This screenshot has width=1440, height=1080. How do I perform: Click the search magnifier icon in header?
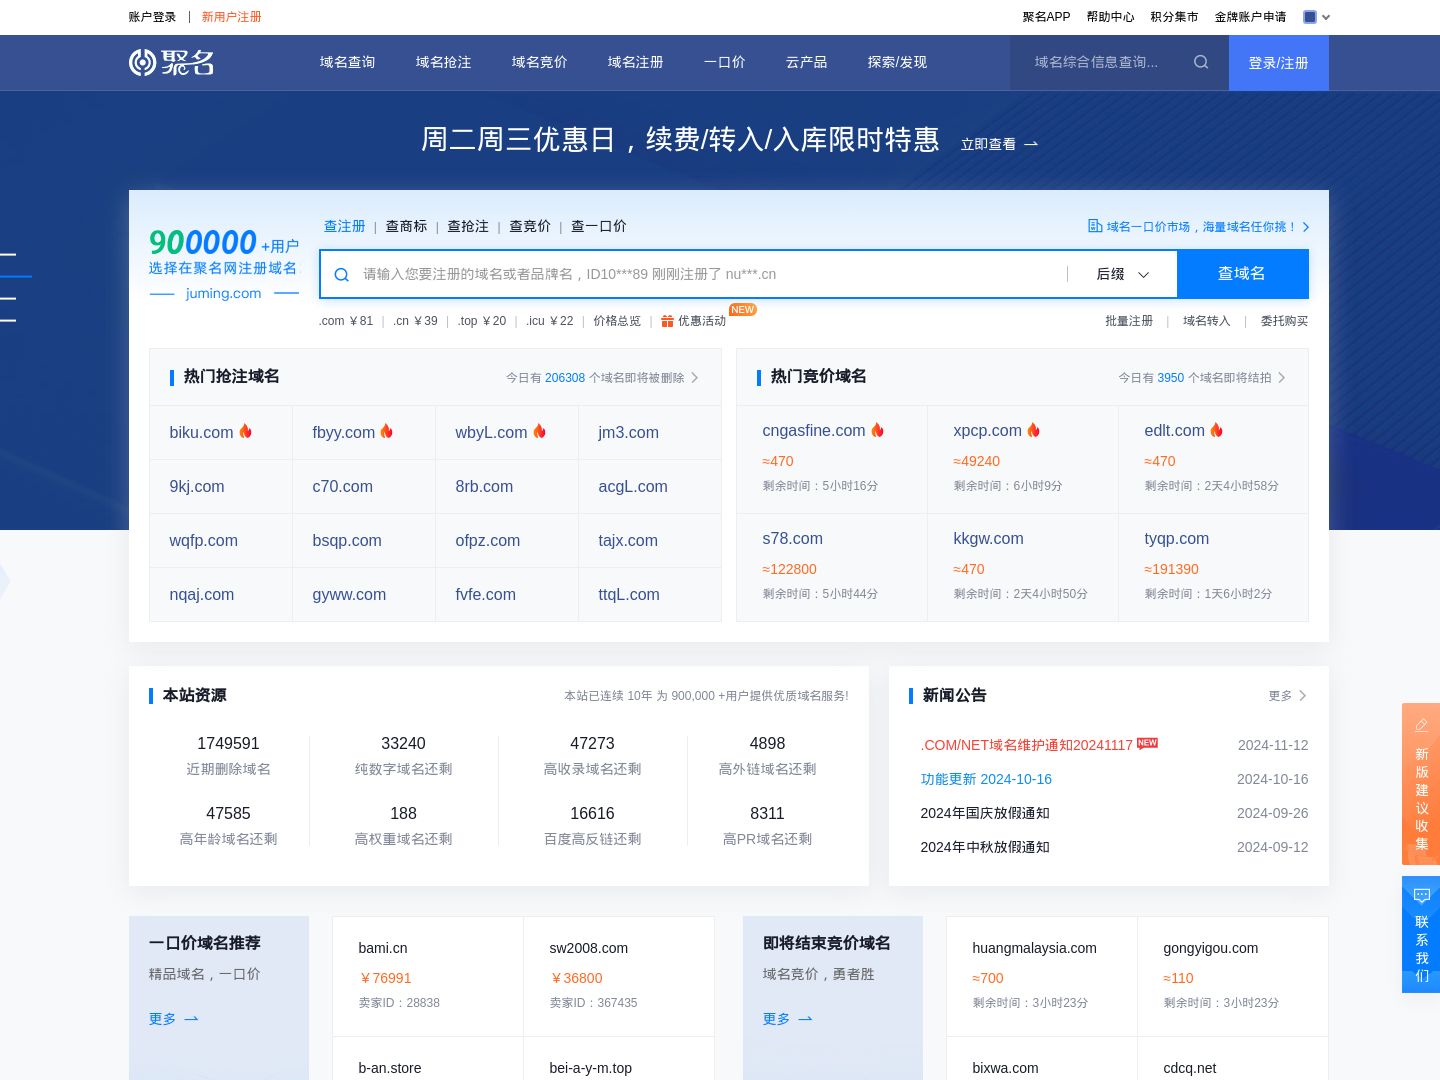(1201, 62)
